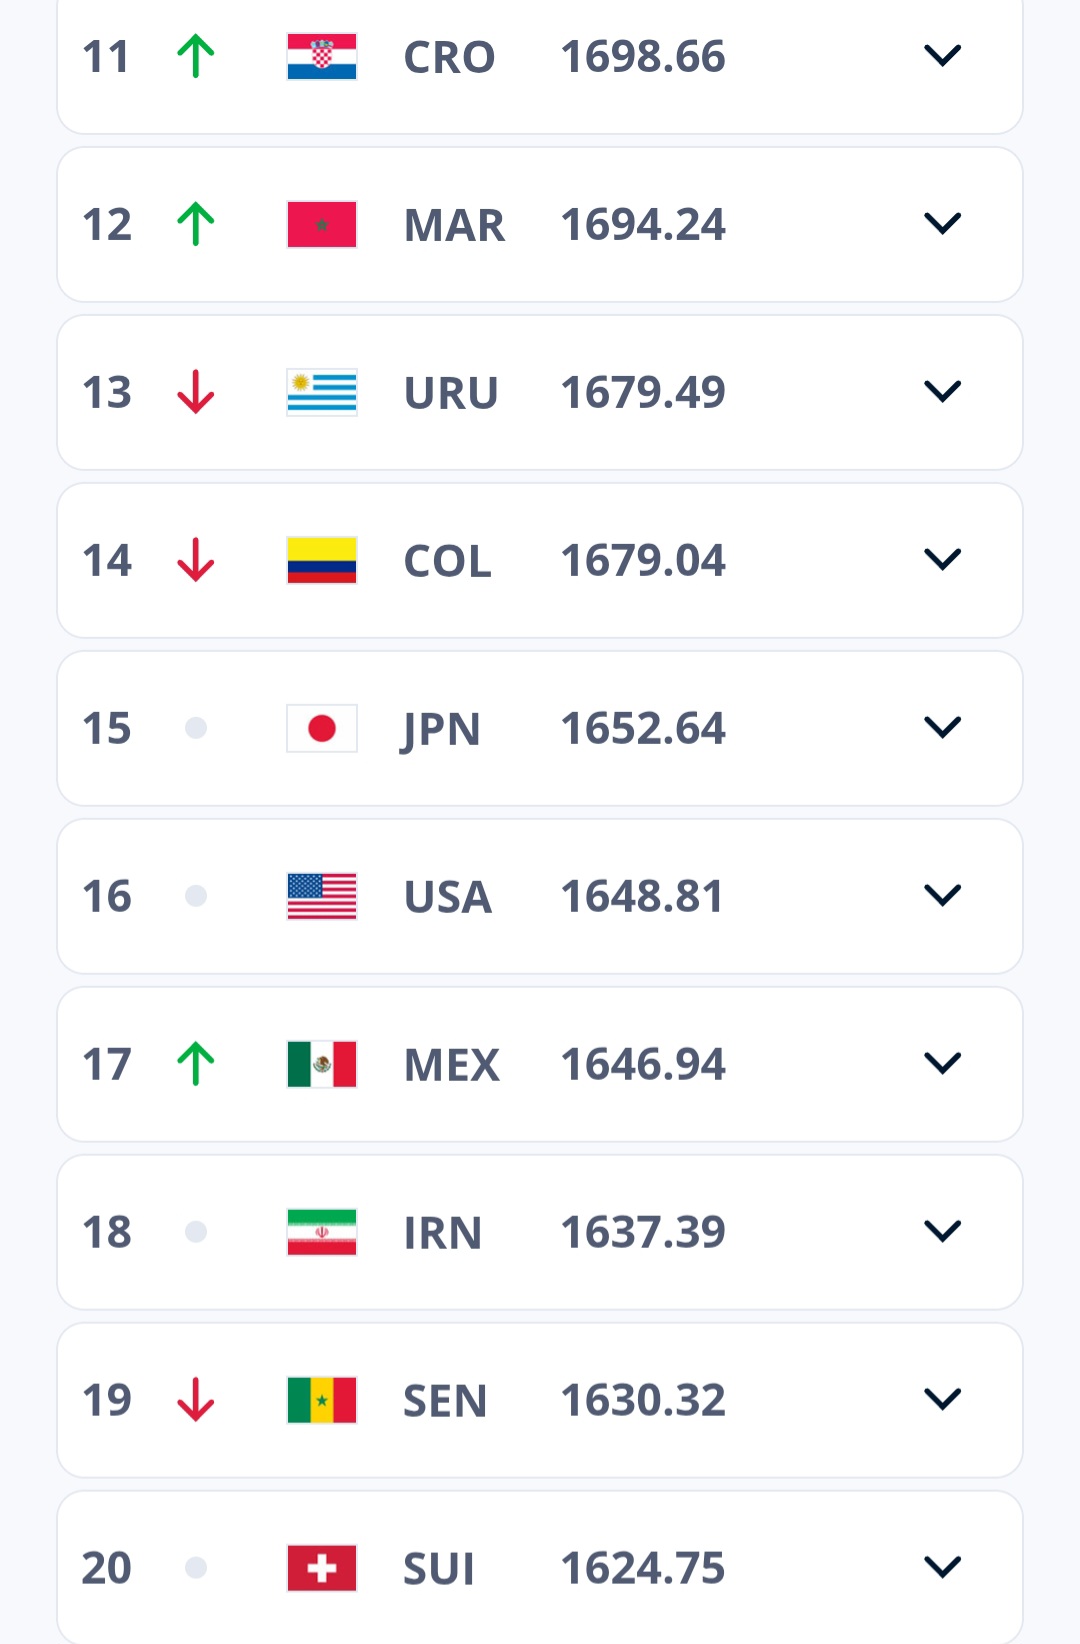This screenshot has height=1644, width=1080.
Task: Click the red down arrow beside URU
Action: click(x=196, y=392)
